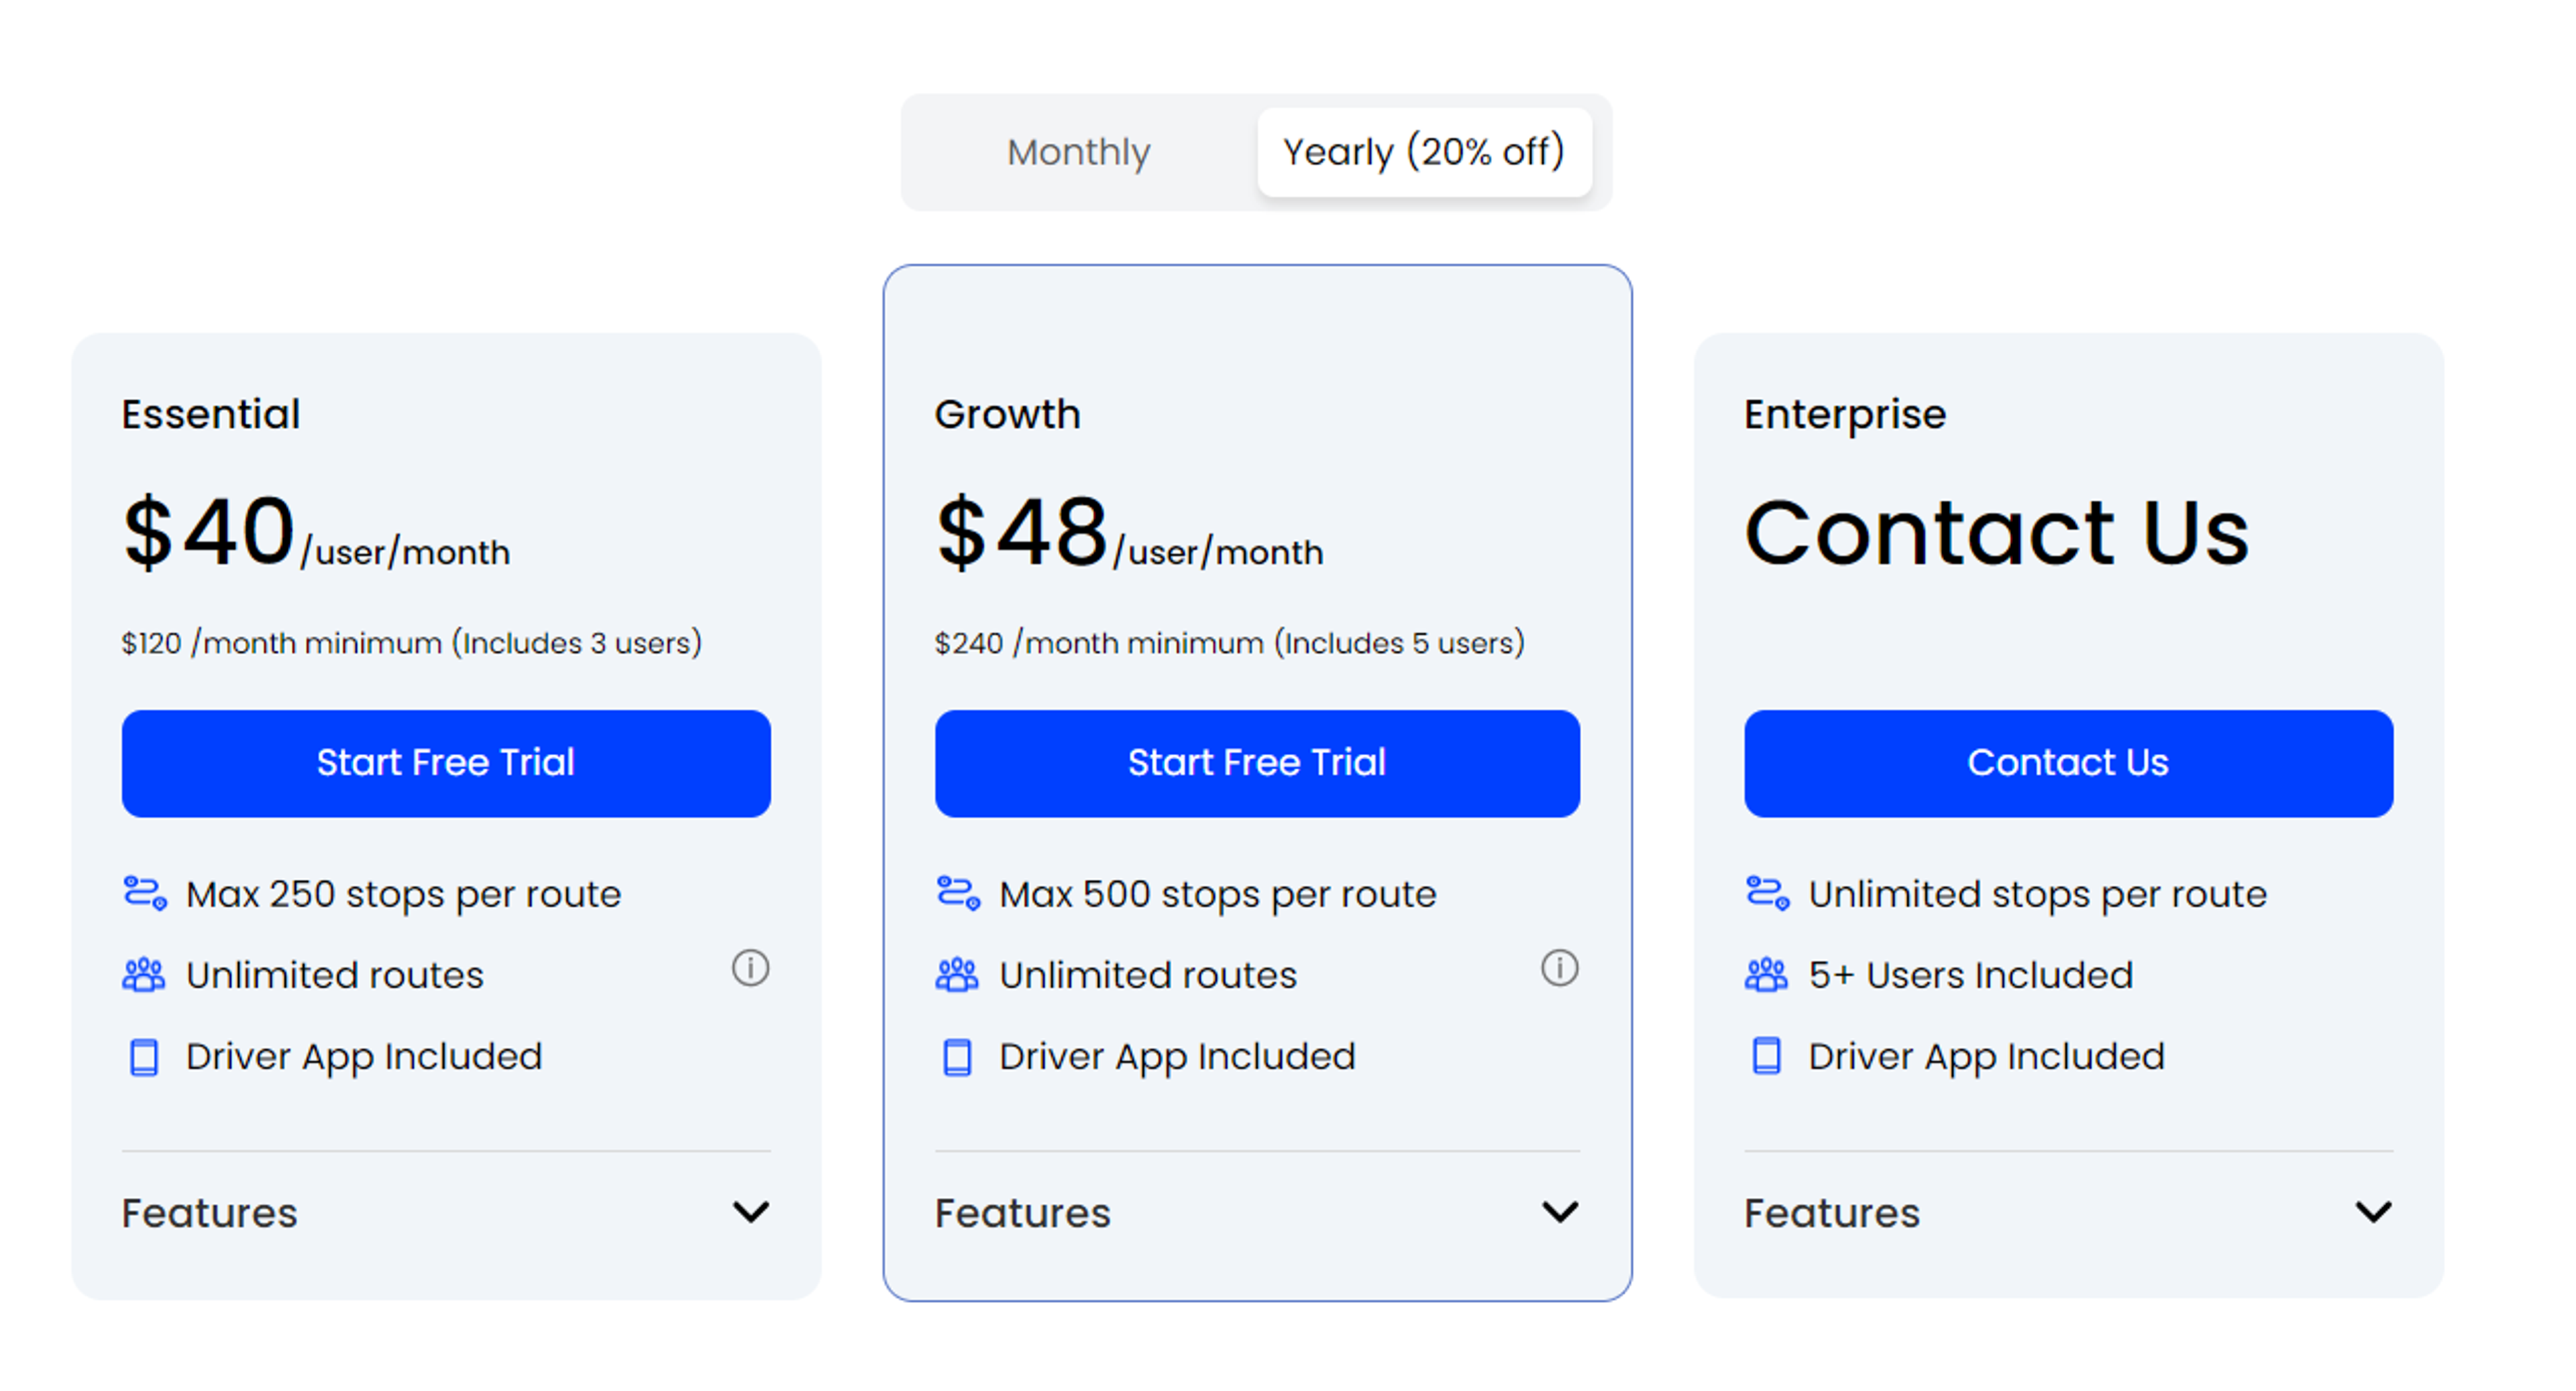The height and width of the screenshot is (1391, 2576).
Task: Click $240 /month minimum text
Action: point(1230,642)
